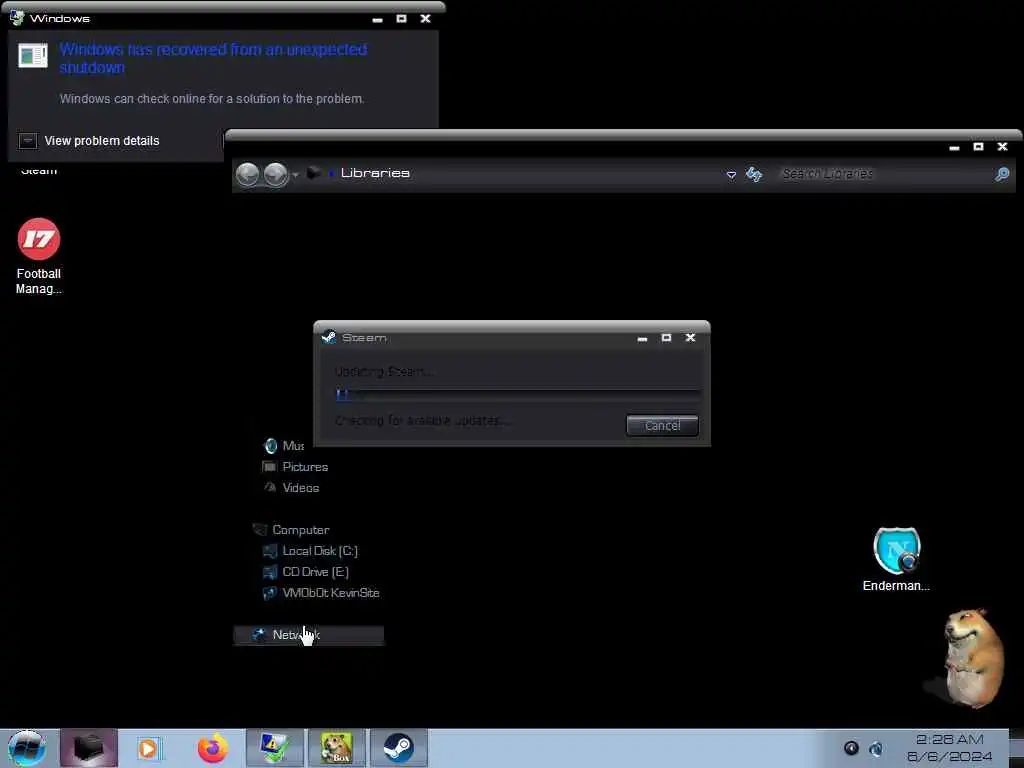
Task: Open recent pages dropdown beside forward arrow
Action: click(296, 174)
